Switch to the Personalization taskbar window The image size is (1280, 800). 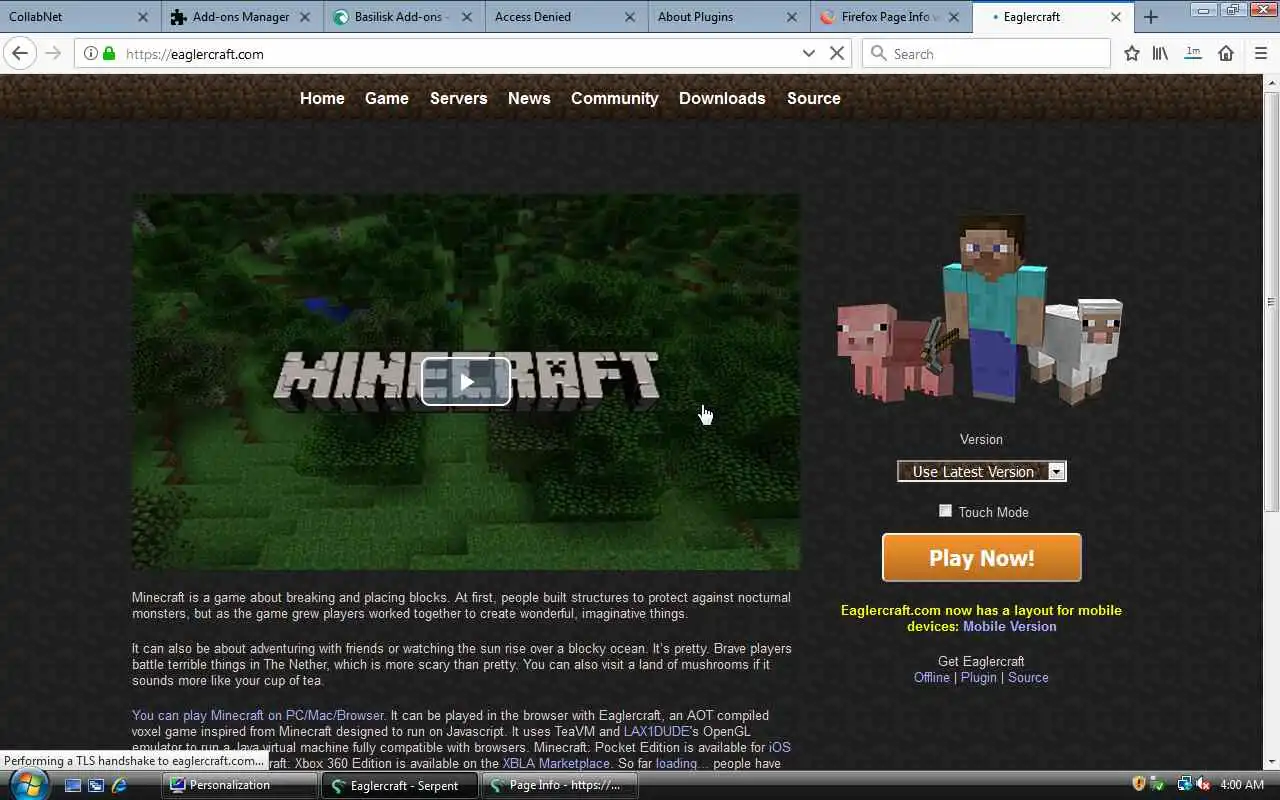point(240,785)
